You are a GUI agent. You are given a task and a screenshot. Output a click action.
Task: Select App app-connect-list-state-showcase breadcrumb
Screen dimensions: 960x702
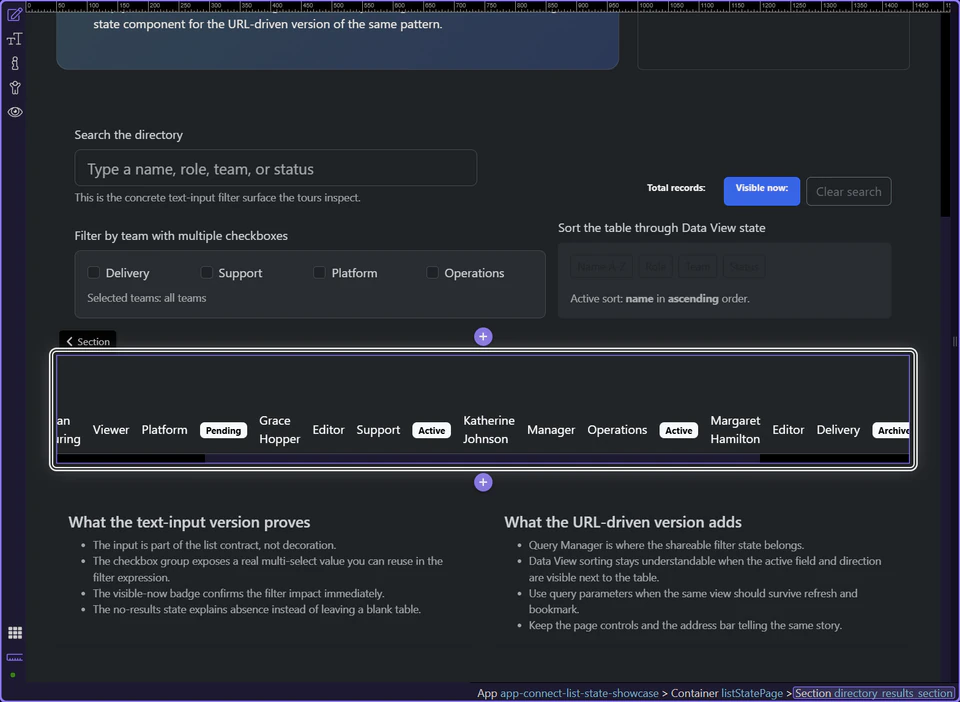point(568,693)
